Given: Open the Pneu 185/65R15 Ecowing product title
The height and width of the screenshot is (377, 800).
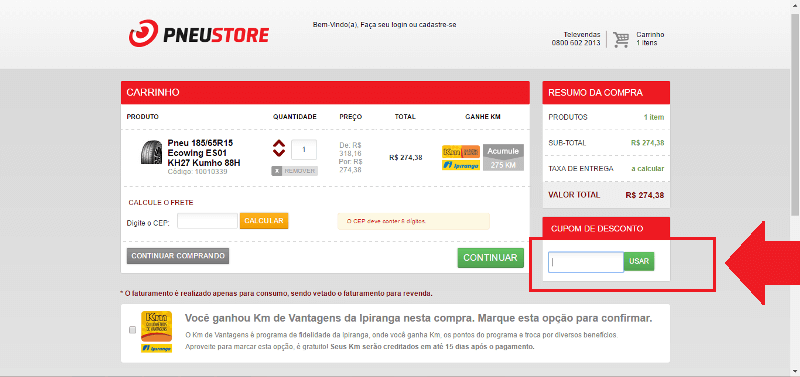Looking at the screenshot, I should pyautogui.click(x=204, y=153).
